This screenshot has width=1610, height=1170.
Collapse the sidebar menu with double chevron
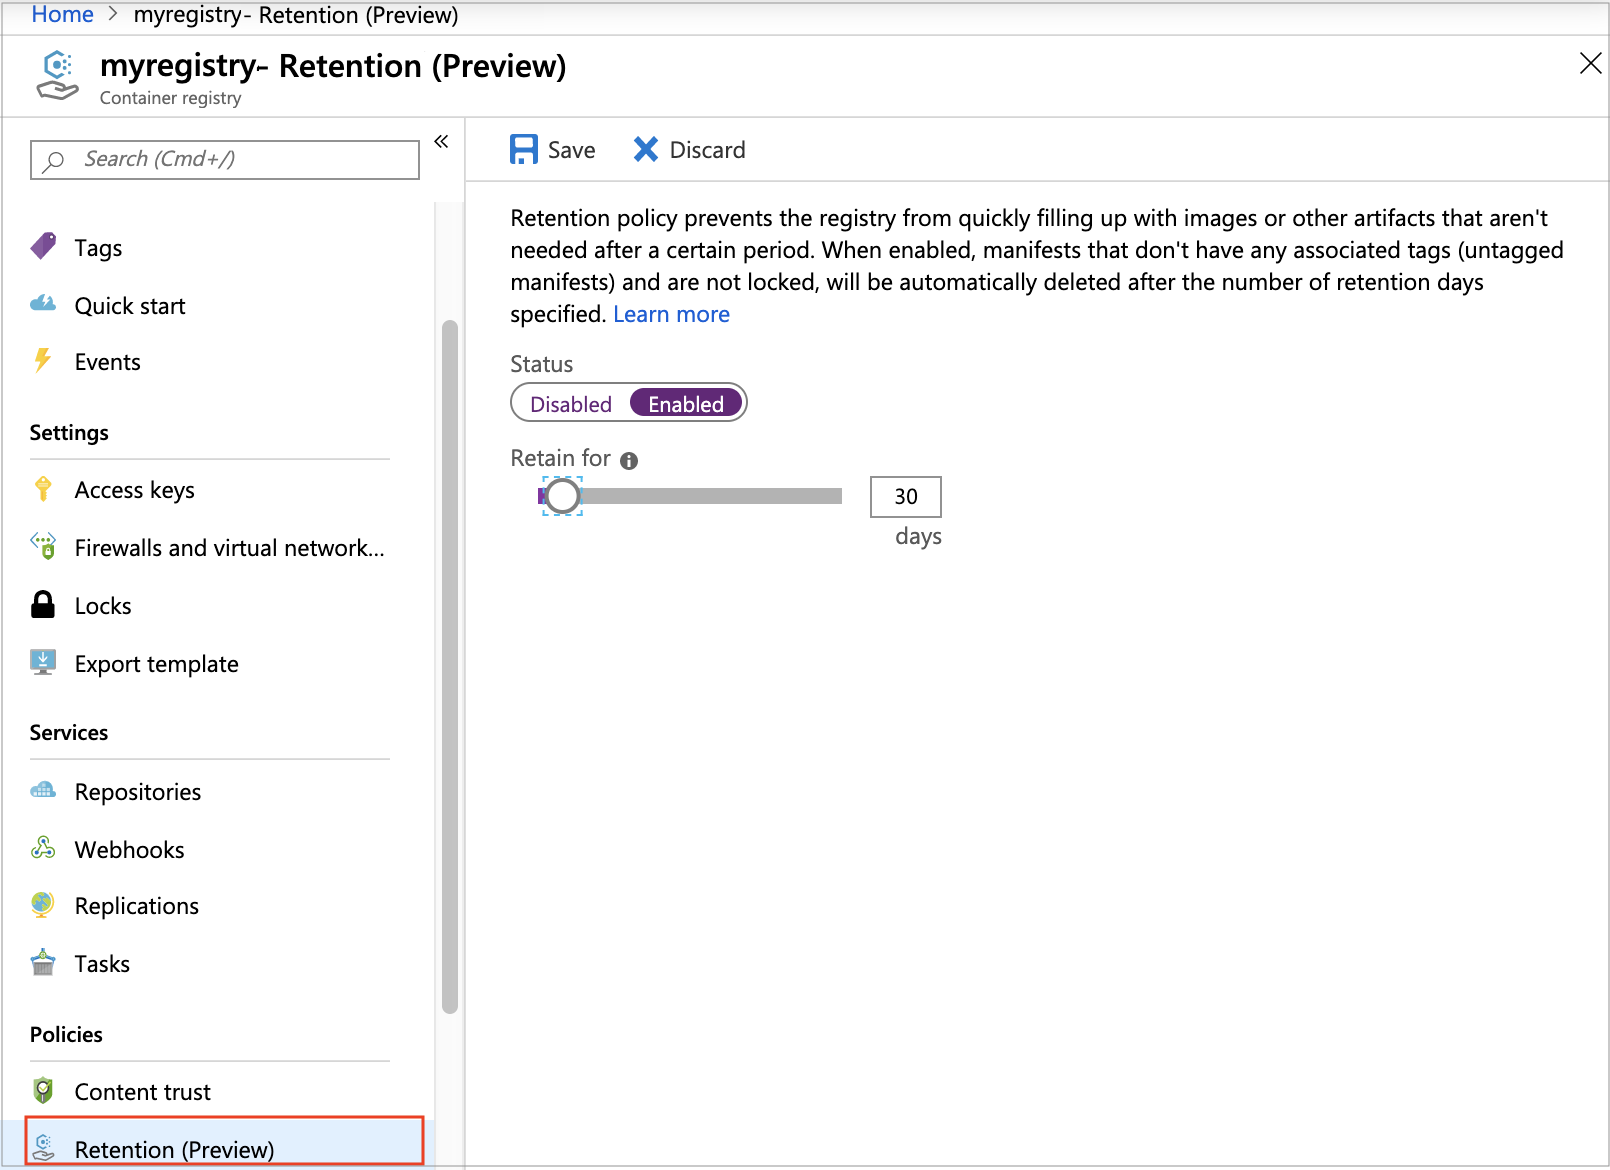[441, 142]
